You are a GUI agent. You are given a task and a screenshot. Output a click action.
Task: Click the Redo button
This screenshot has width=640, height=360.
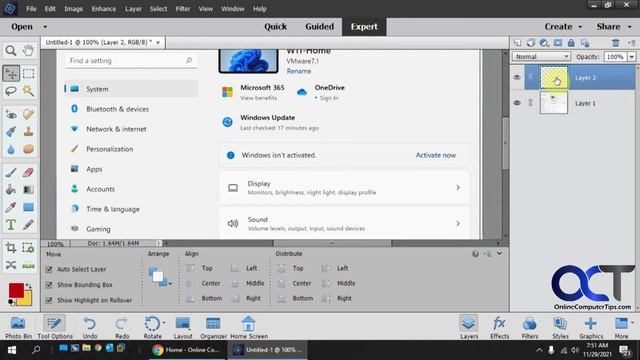pyautogui.click(x=122, y=327)
